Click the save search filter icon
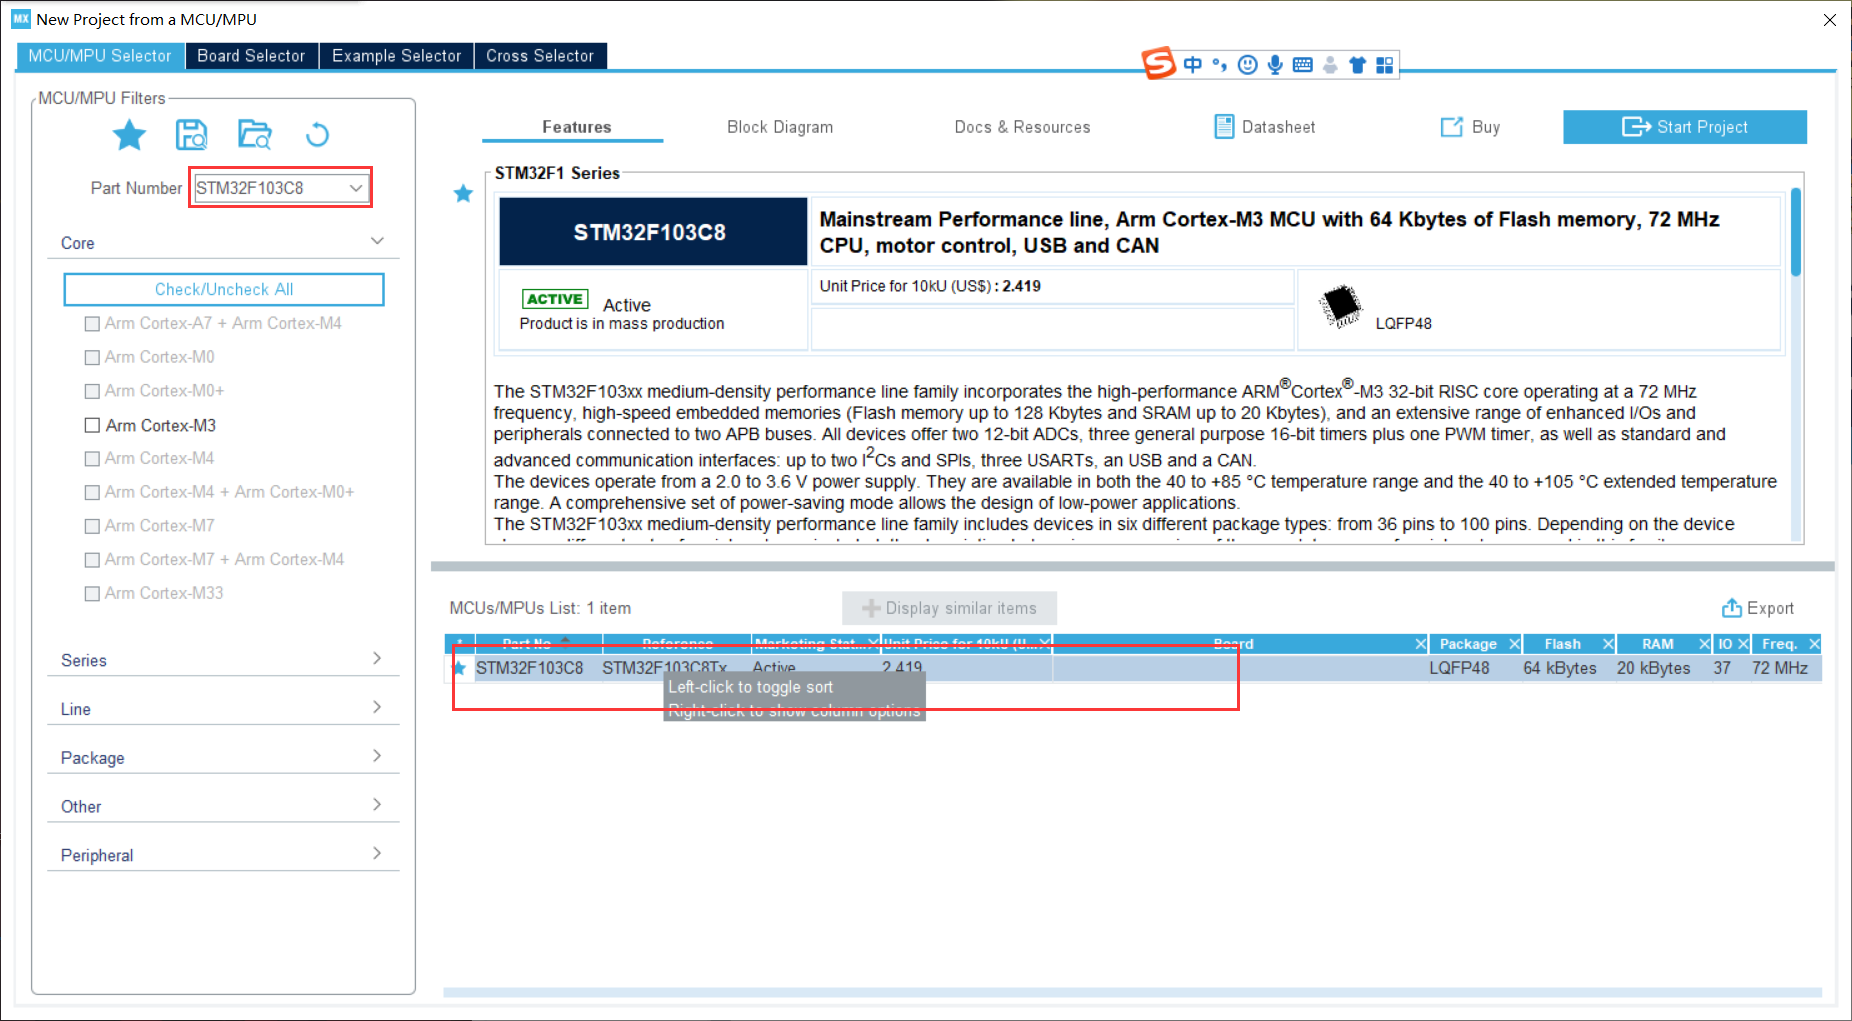1852x1021 pixels. [191, 134]
